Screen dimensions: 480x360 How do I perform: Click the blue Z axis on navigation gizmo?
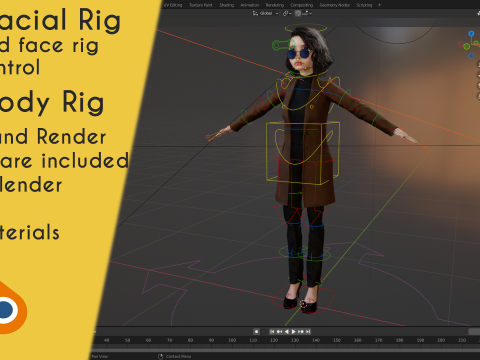click(471, 34)
